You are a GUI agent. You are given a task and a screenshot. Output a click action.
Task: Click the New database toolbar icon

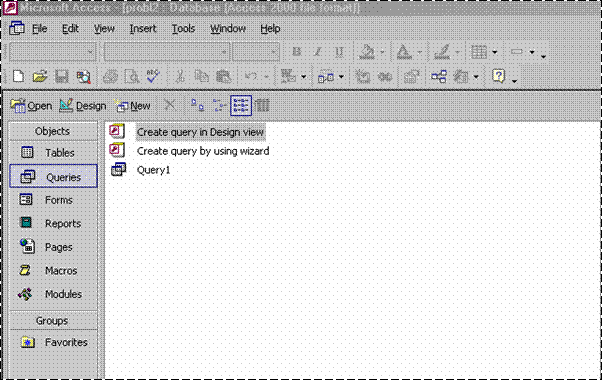click(18, 76)
